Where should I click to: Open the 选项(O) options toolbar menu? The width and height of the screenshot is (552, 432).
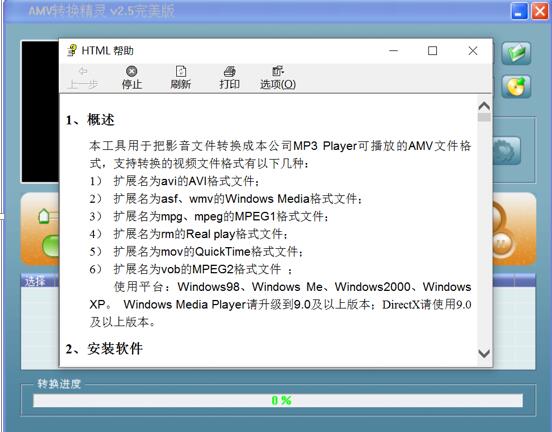click(x=278, y=77)
